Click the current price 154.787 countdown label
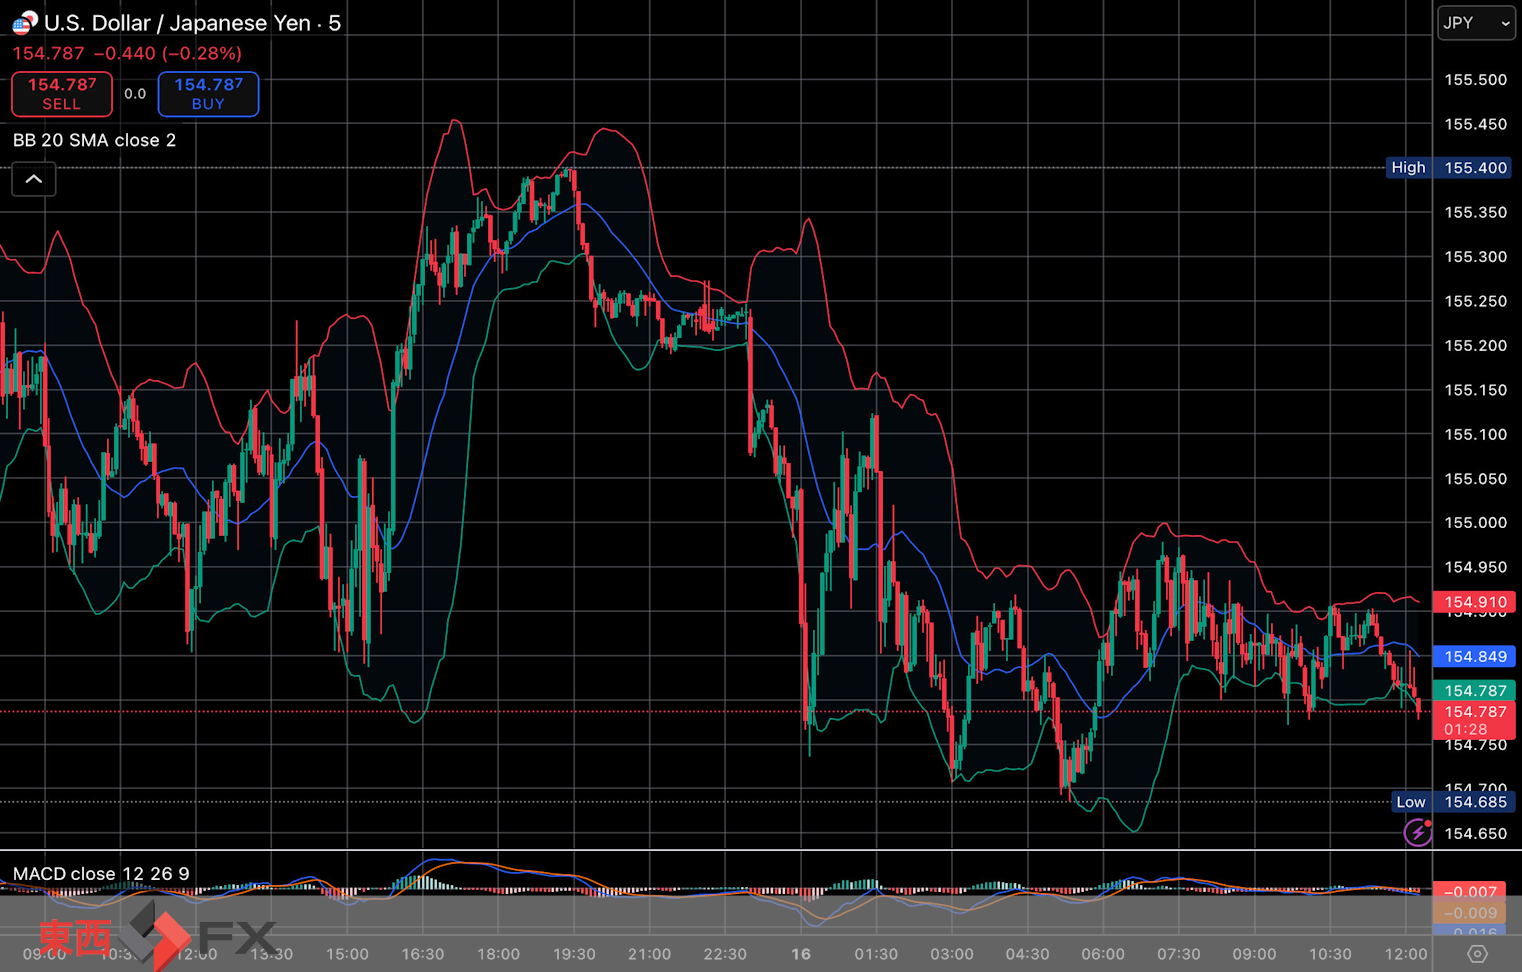 click(x=1475, y=720)
